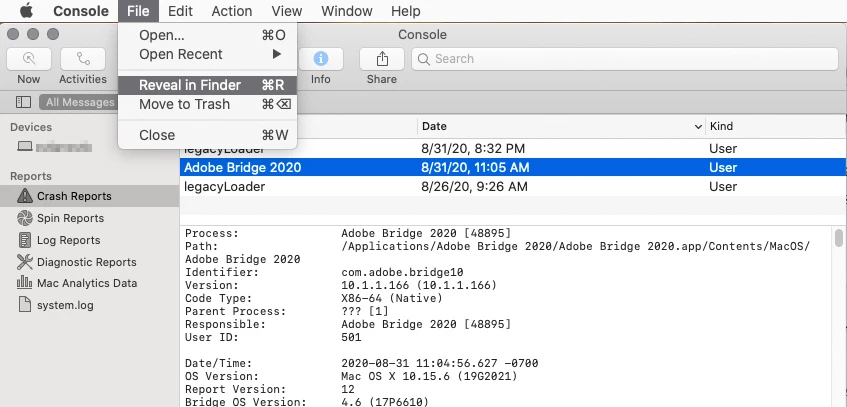
Task: Click the Identifier com.adobe.bridge10 text
Action: (x=402, y=272)
